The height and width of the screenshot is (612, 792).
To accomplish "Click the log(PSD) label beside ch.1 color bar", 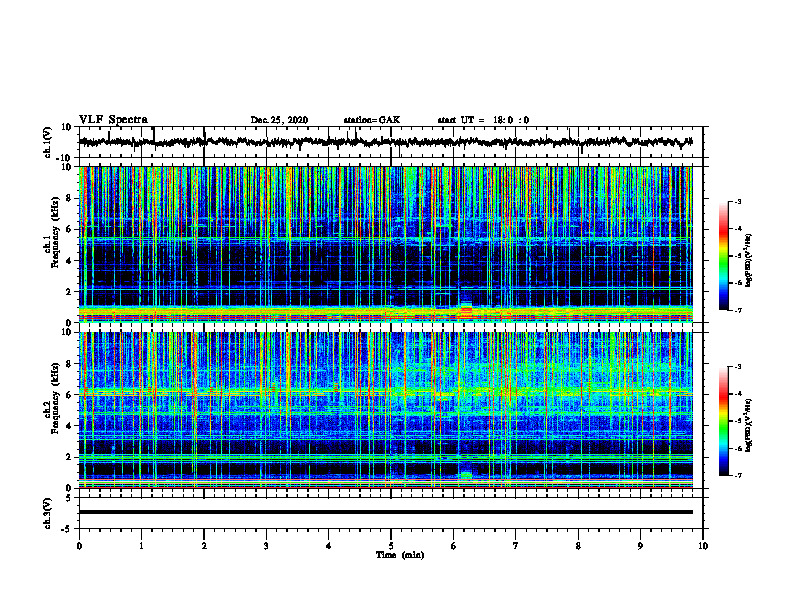I will tap(749, 261).
